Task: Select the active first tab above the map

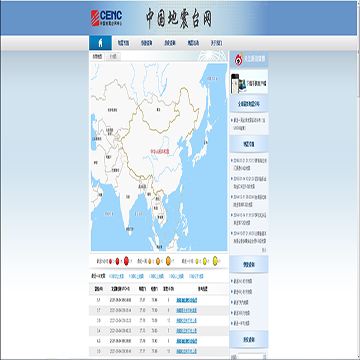Action: click(98, 57)
